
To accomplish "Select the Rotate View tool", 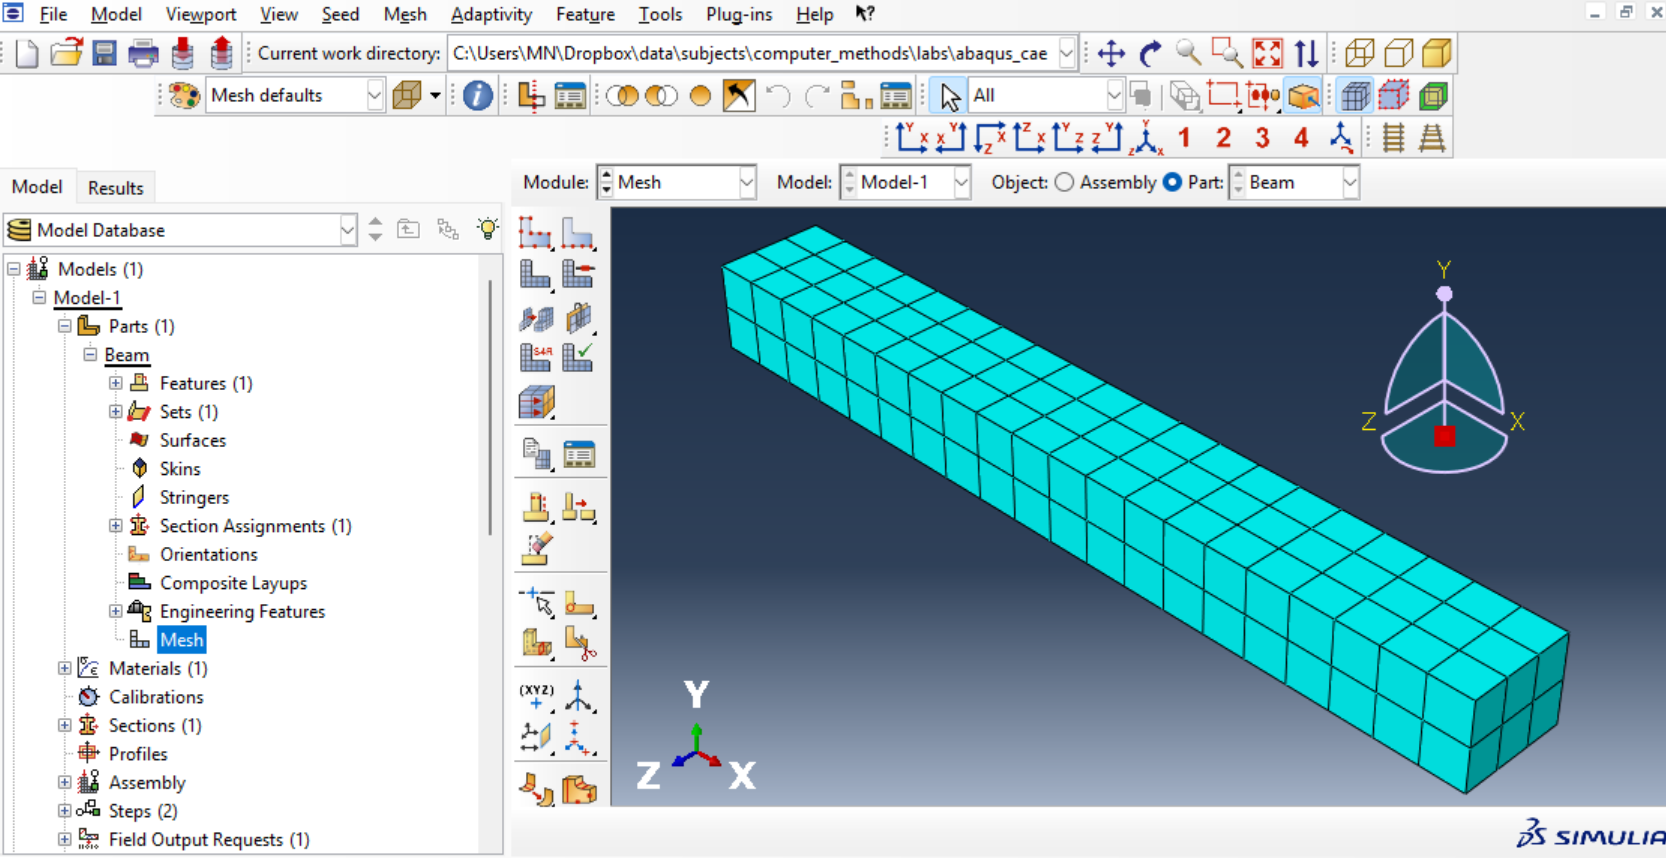I will click(x=1150, y=53).
